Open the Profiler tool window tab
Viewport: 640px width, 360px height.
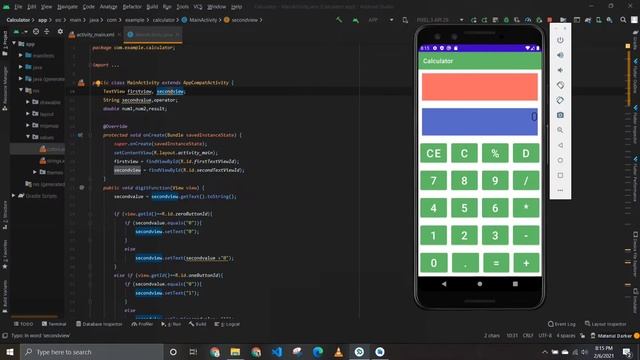click(142, 324)
